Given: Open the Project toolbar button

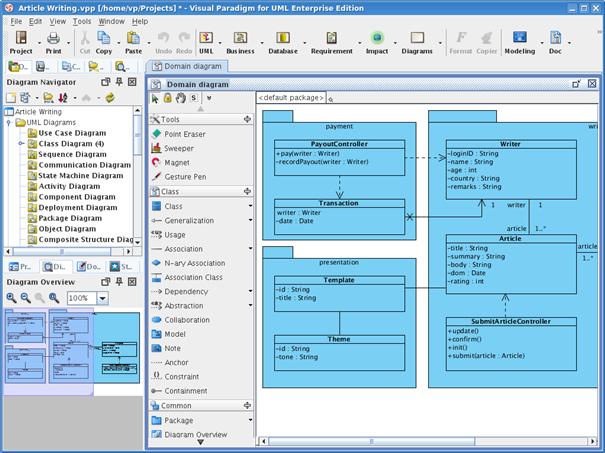Looking at the screenshot, I should 21,42.
